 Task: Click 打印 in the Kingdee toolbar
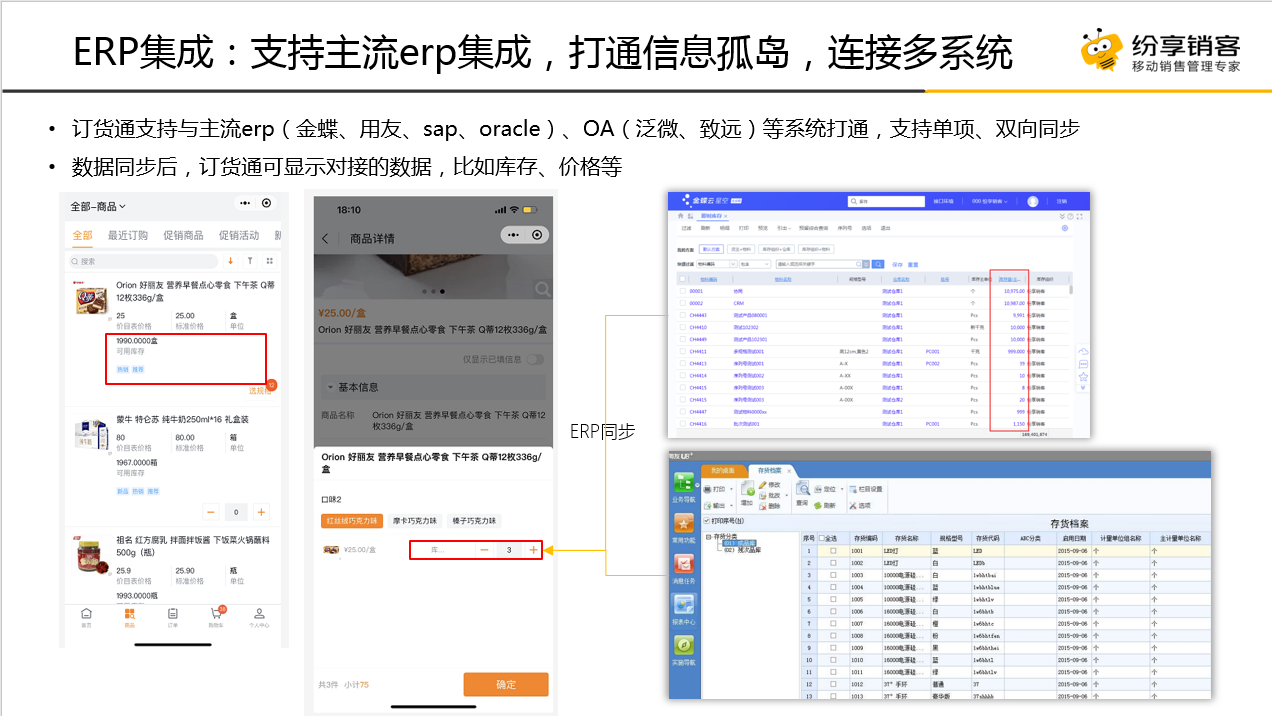[744, 228]
